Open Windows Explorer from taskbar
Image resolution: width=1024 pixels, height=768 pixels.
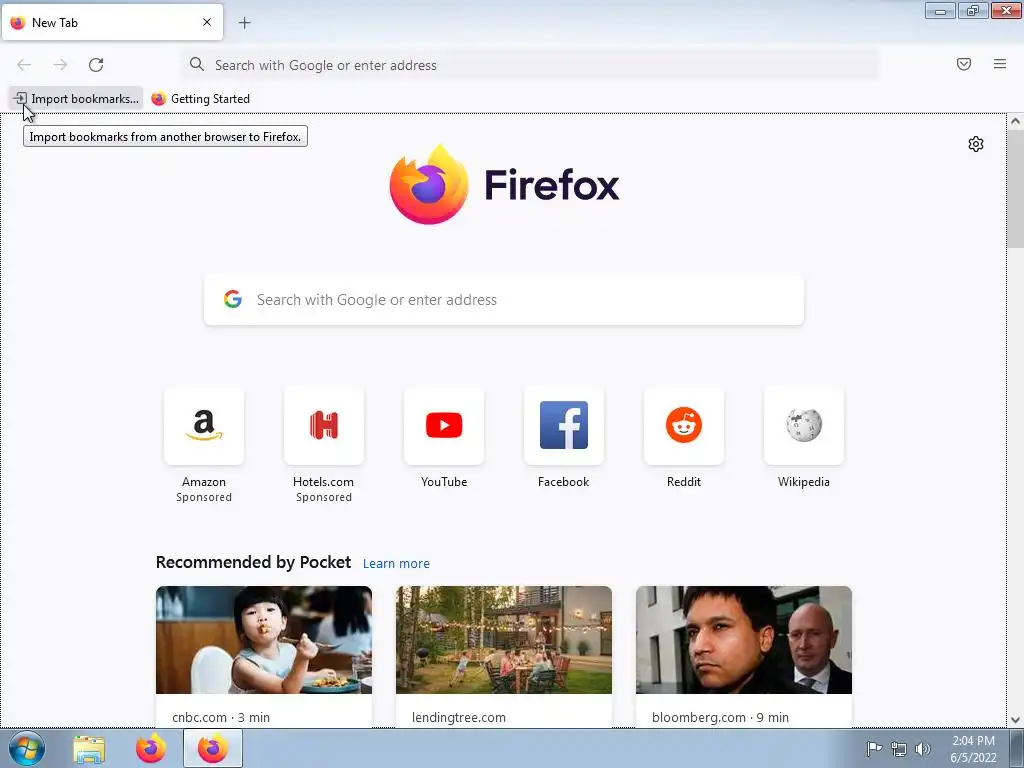pyautogui.click(x=89, y=749)
